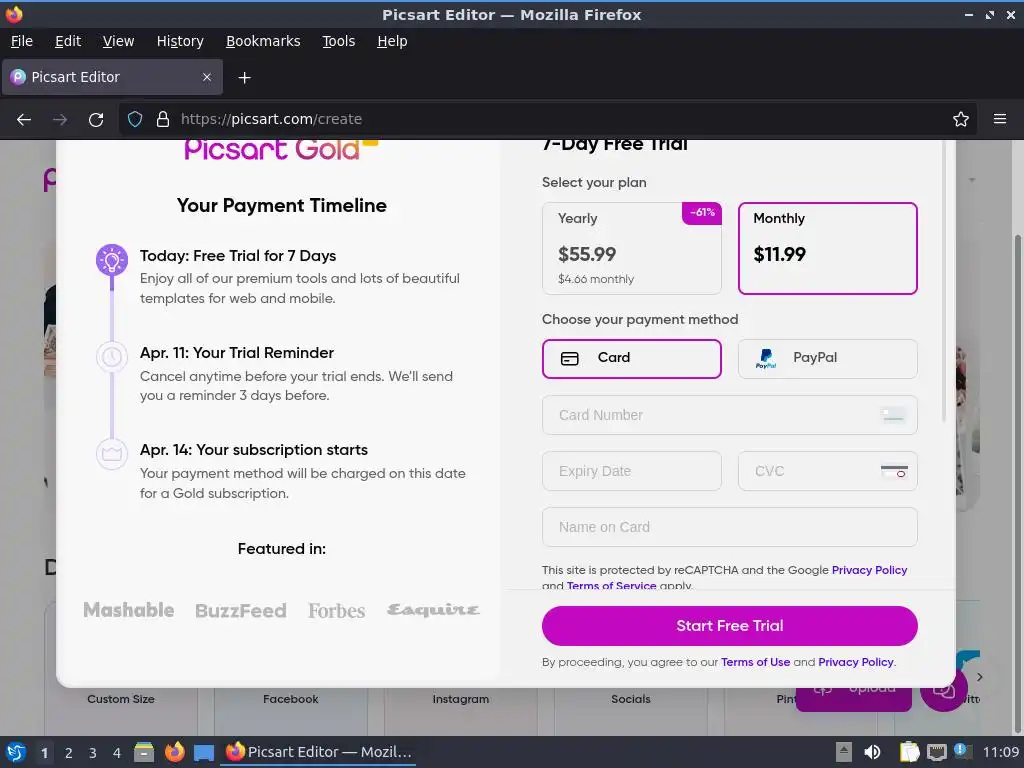Click the Picsart Gold logo

tap(281, 150)
